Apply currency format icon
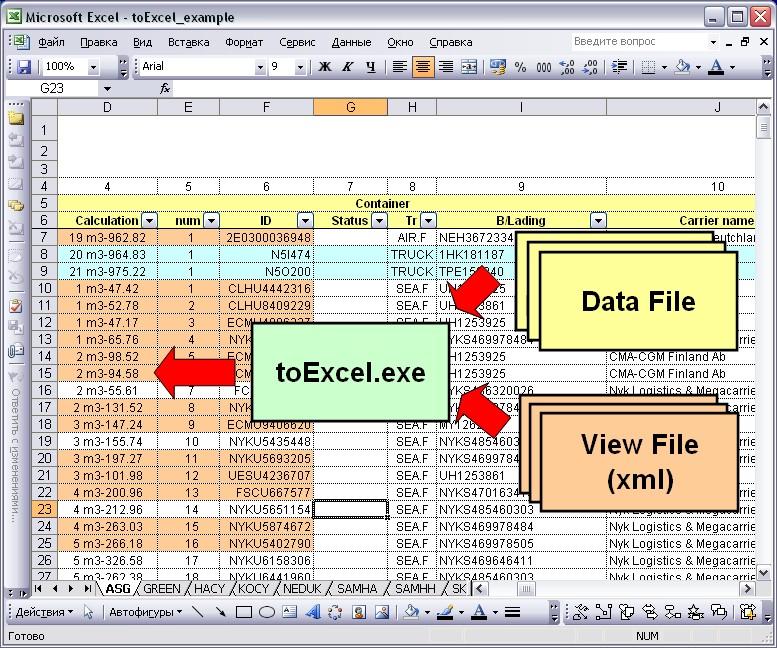777x648 pixels. click(498, 66)
